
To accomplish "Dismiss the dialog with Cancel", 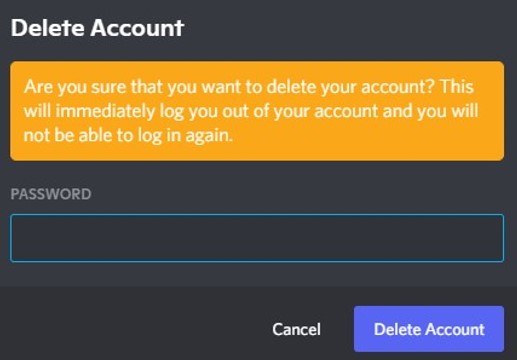I will tap(296, 329).
